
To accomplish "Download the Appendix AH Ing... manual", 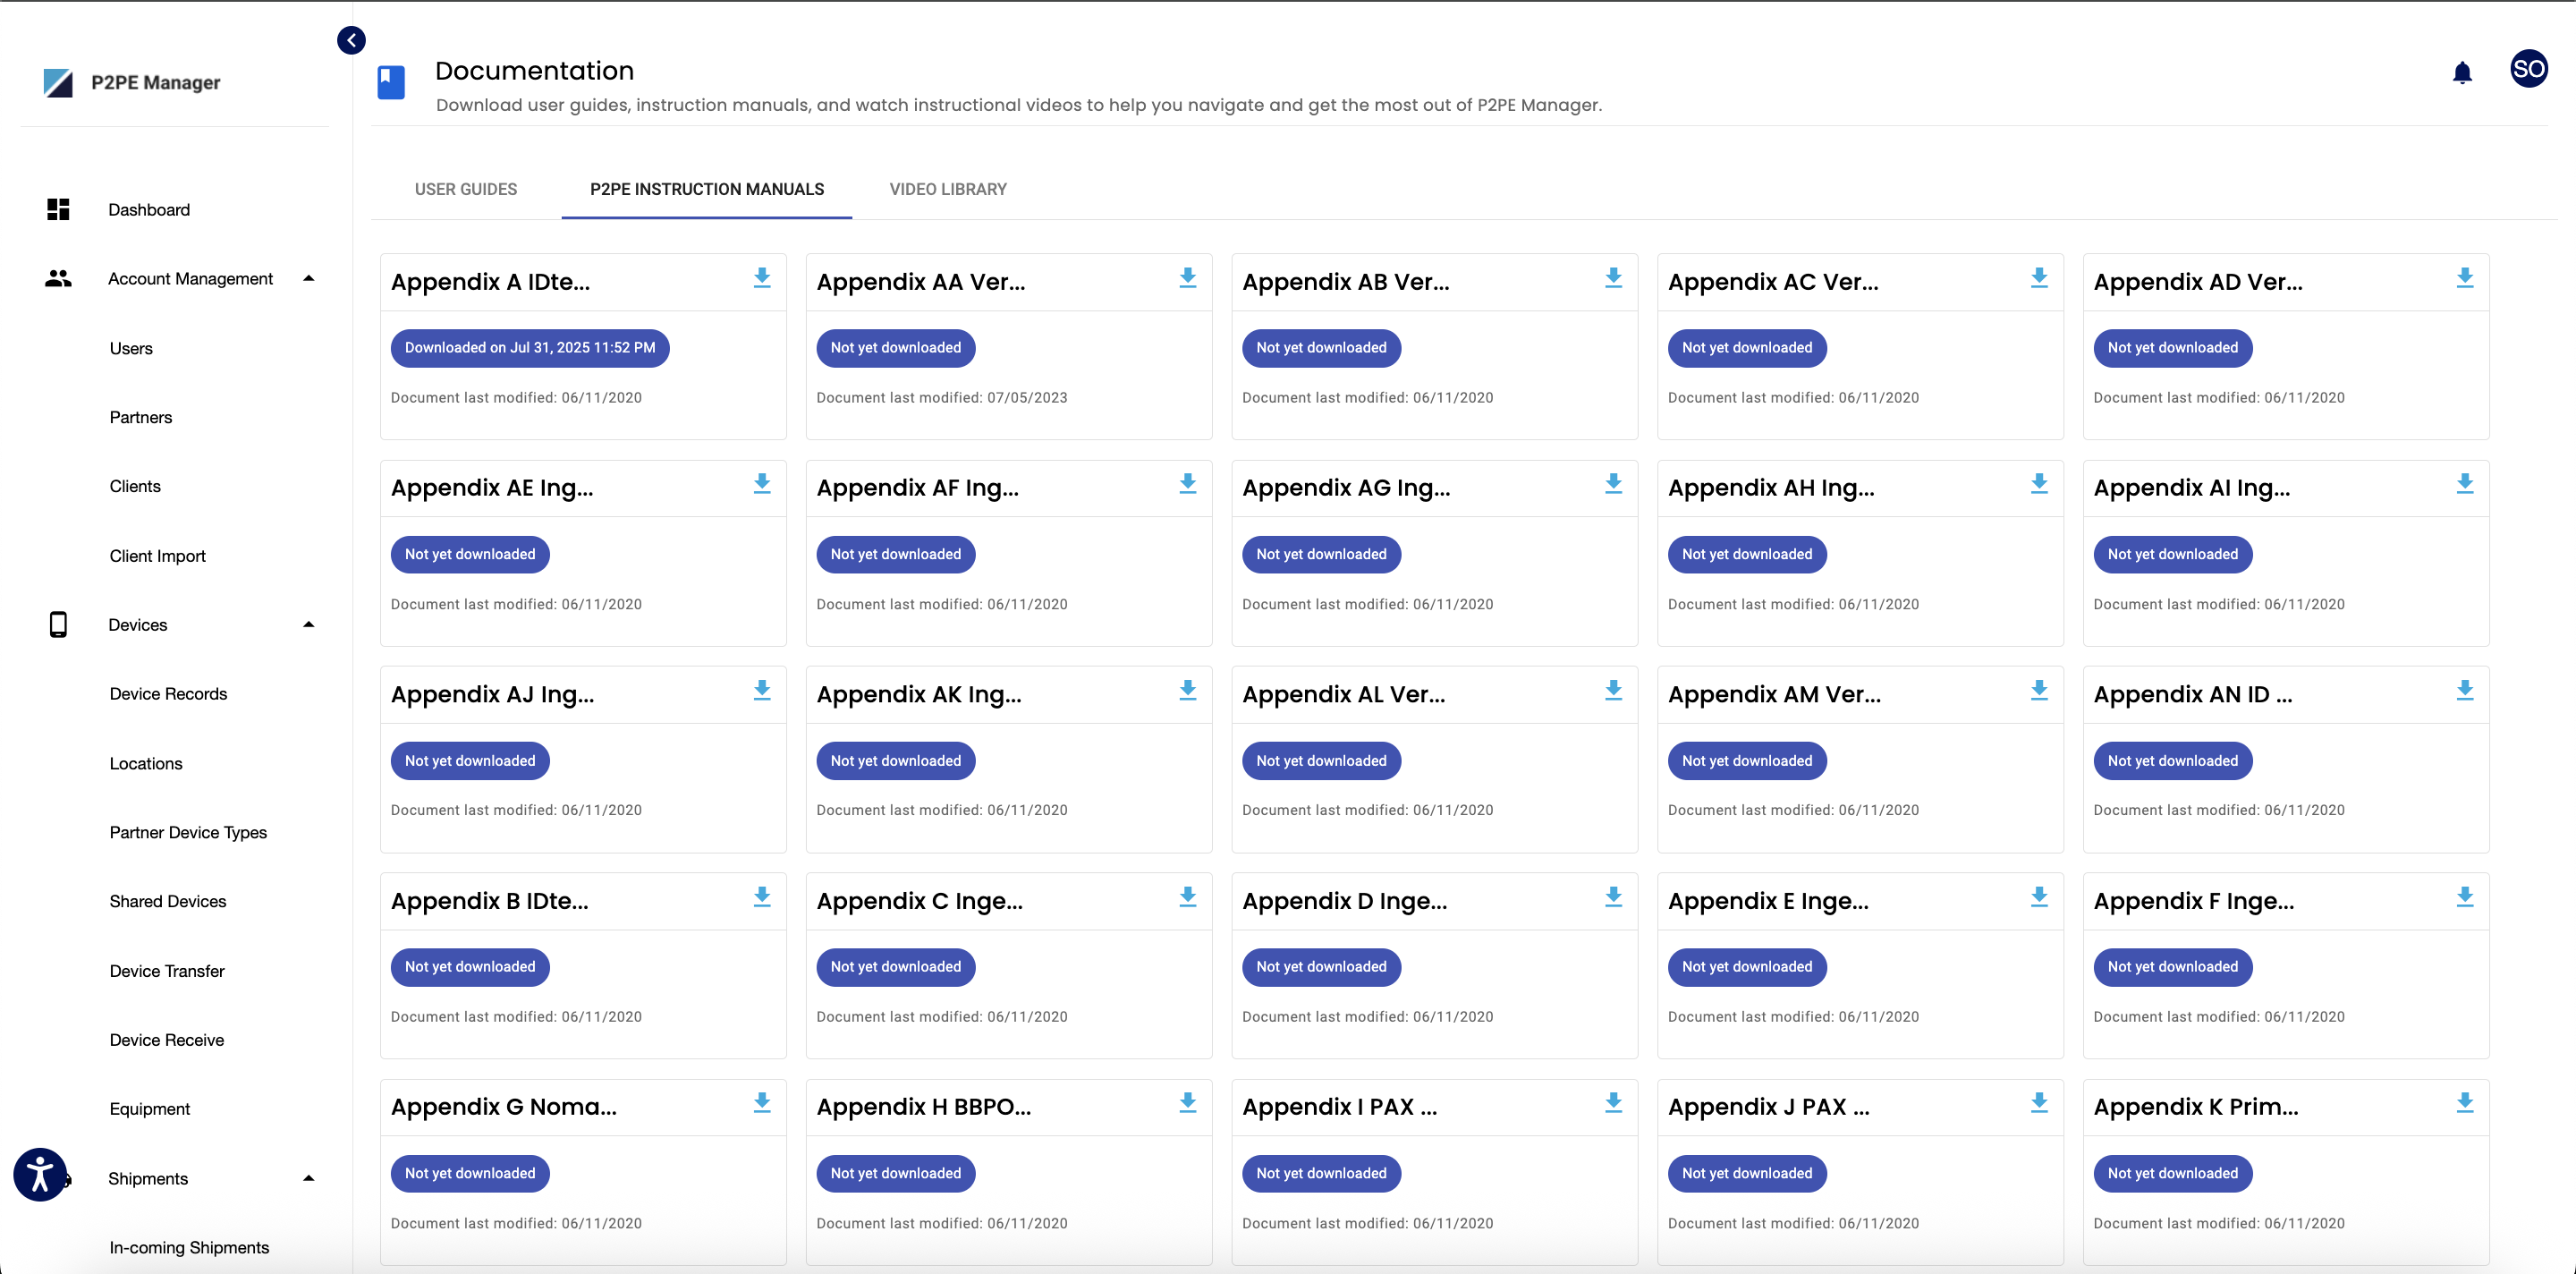I will [2039, 484].
